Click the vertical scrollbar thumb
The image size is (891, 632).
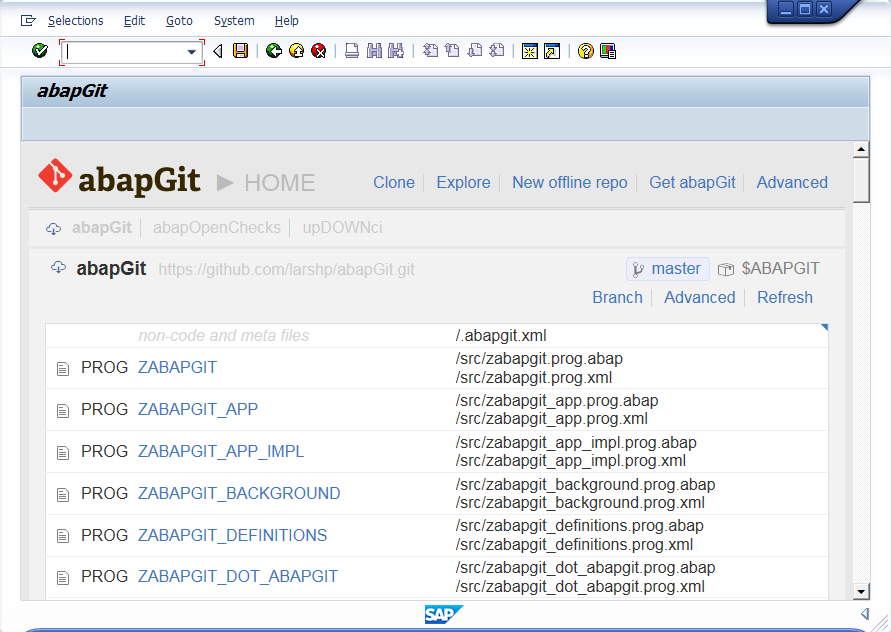(x=861, y=180)
